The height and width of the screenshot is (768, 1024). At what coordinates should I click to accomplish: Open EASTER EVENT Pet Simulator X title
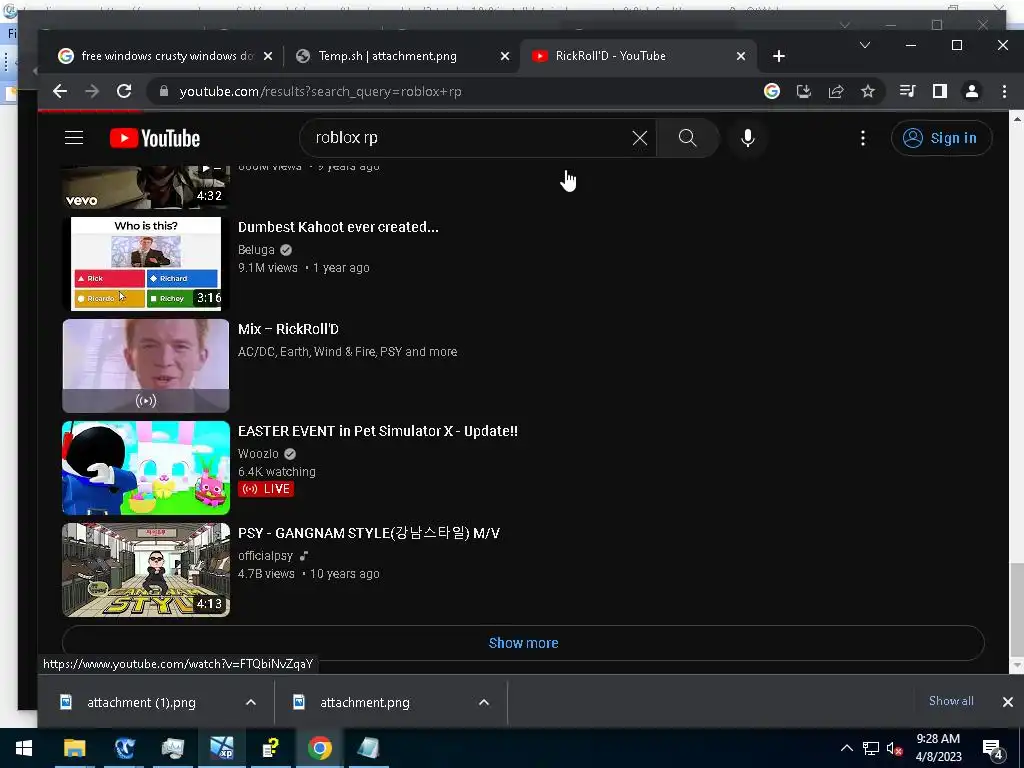tap(377, 431)
